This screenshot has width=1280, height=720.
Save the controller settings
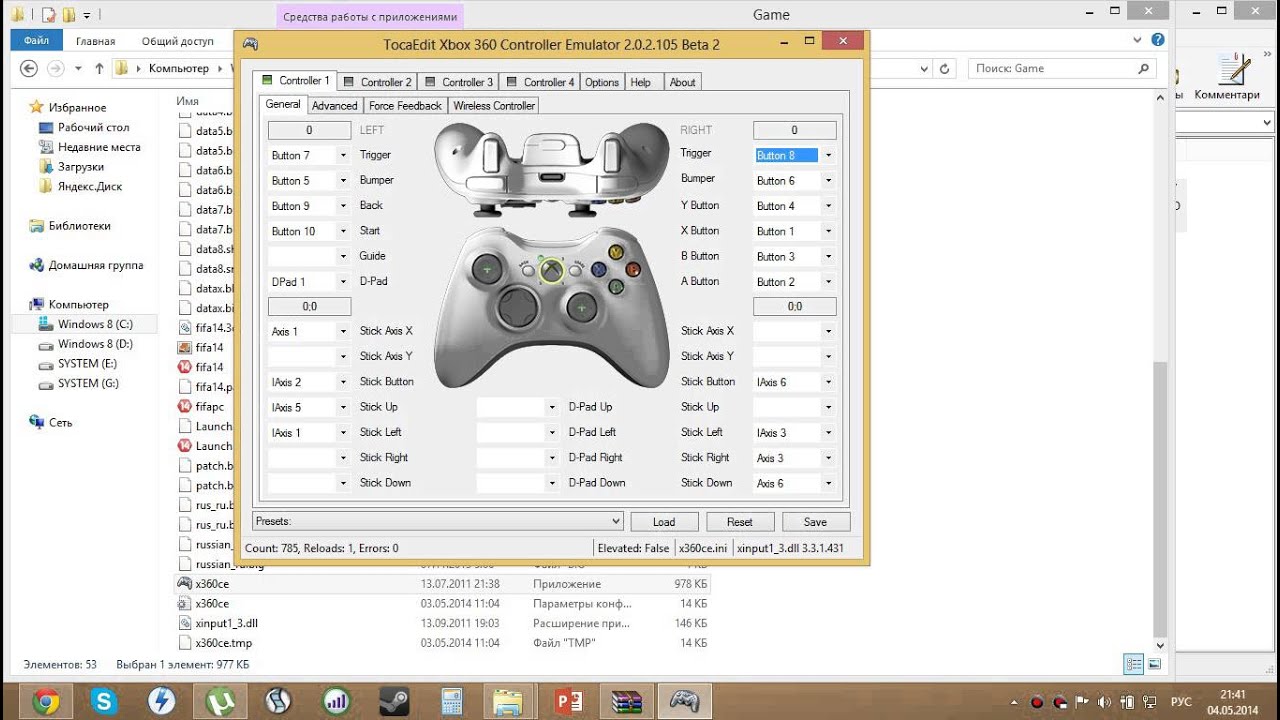click(816, 522)
